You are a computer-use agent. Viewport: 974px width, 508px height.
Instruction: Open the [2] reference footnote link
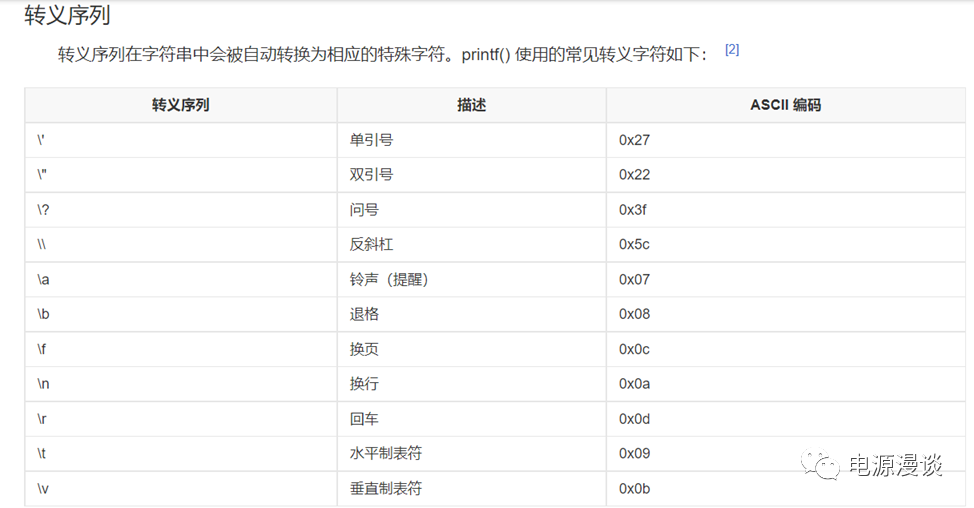point(732,49)
